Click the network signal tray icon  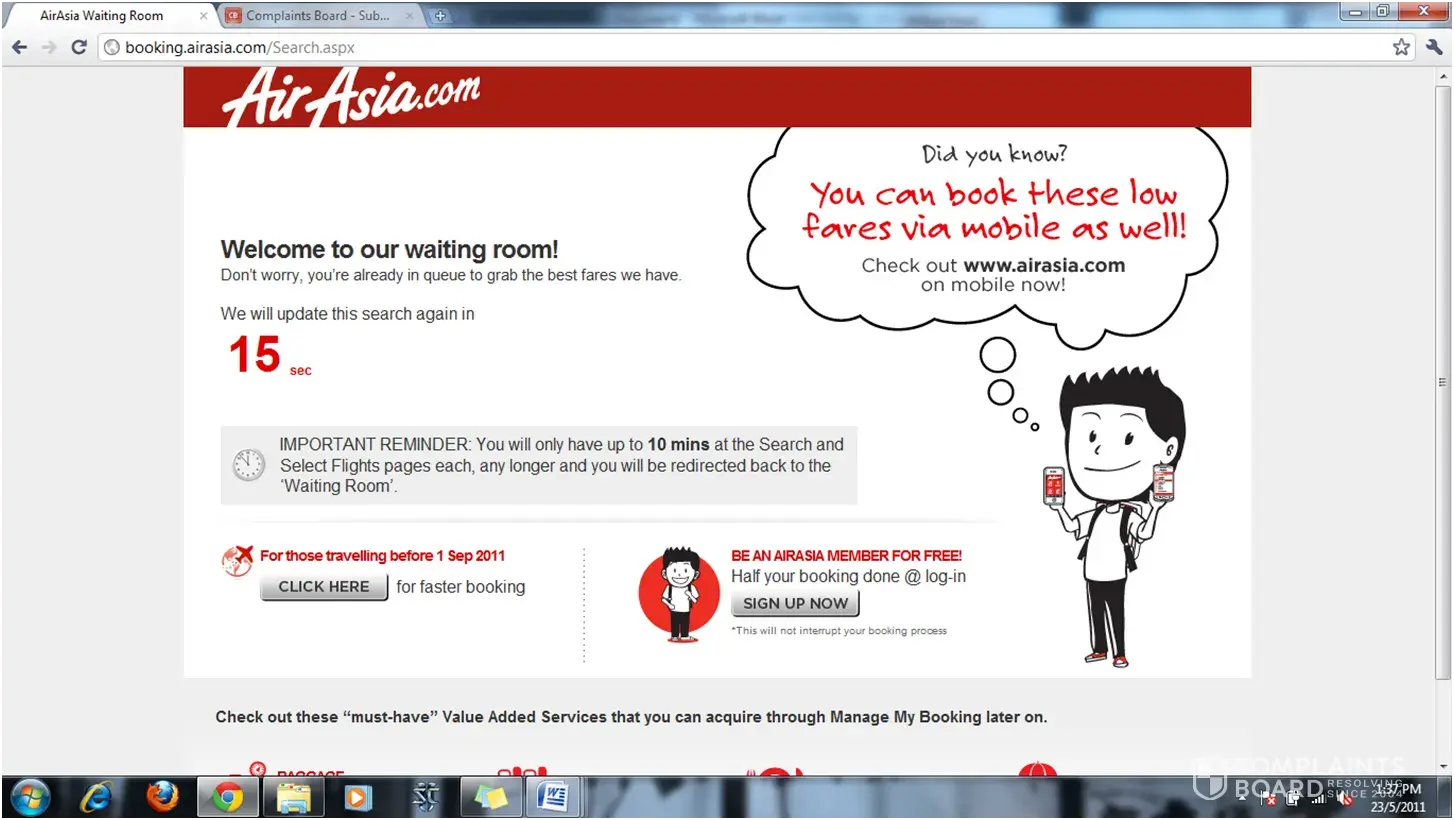[1319, 798]
